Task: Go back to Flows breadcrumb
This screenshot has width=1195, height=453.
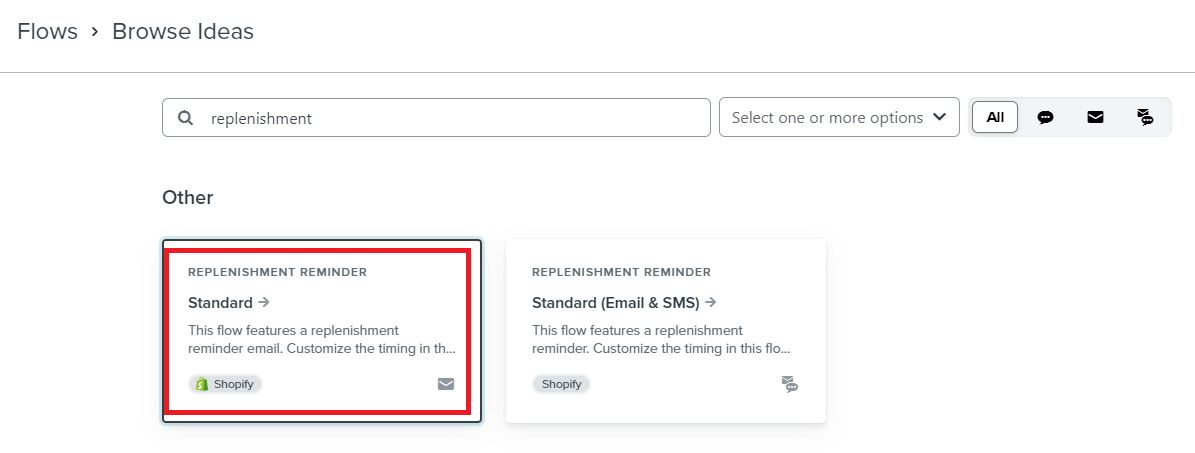Action: pyautogui.click(x=47, y=31)
